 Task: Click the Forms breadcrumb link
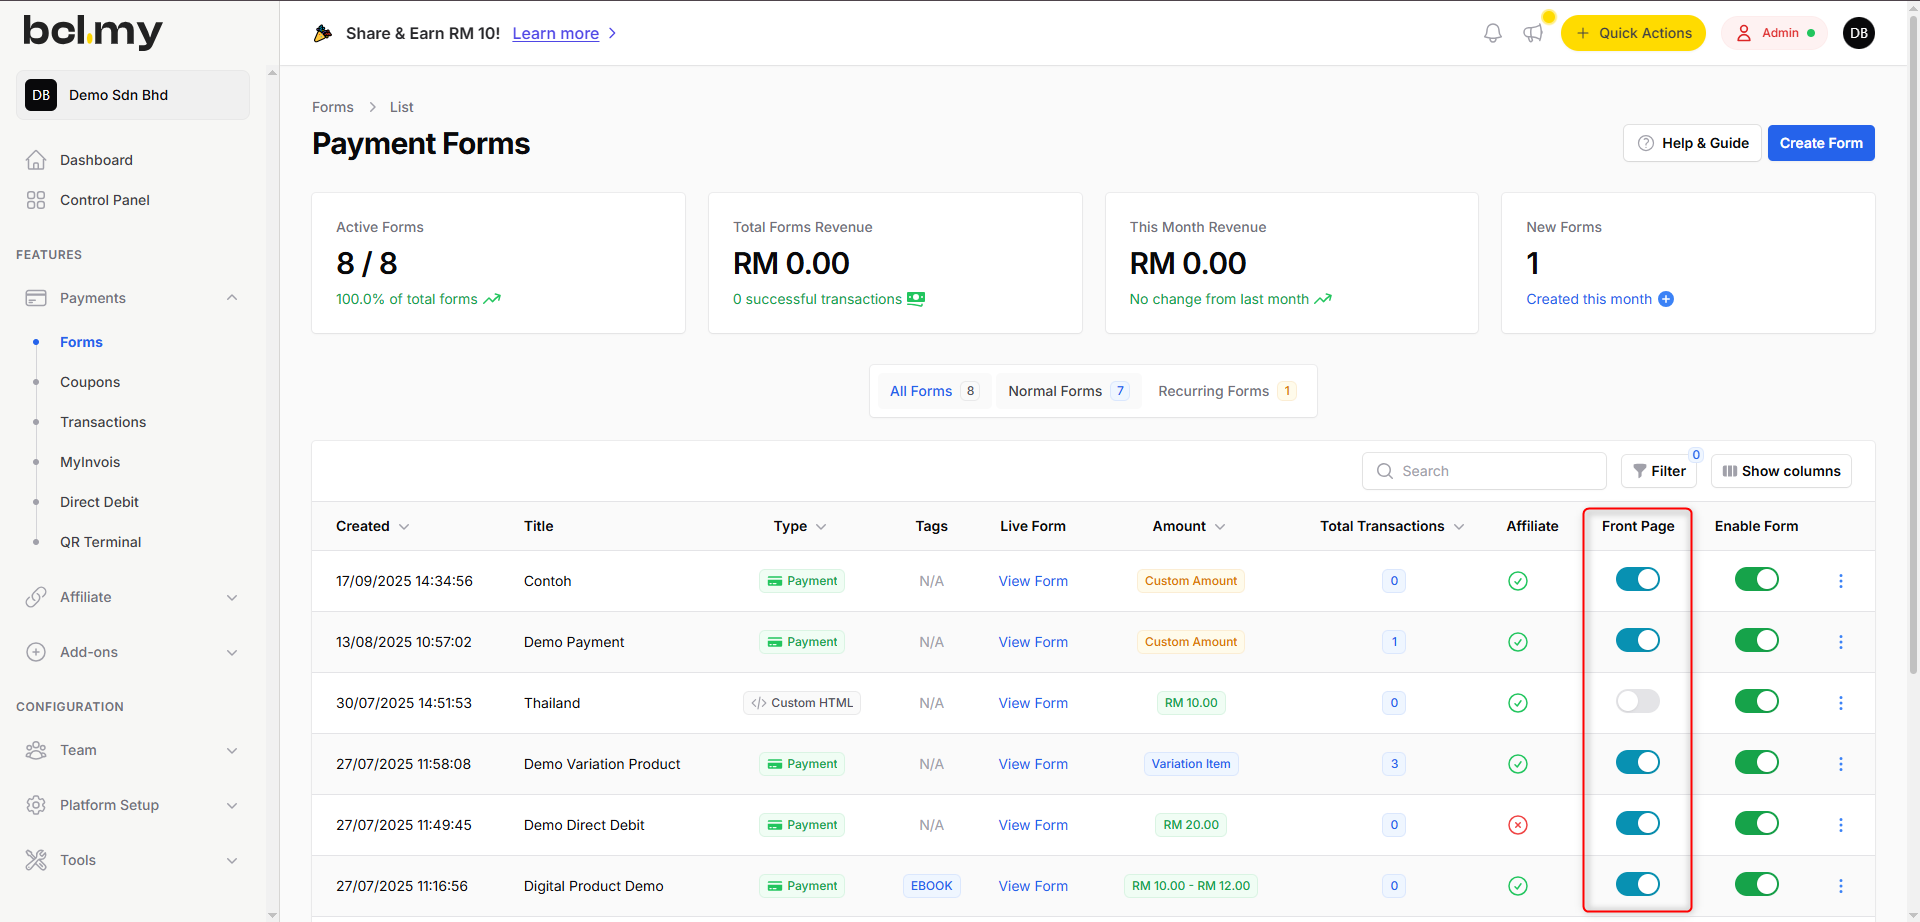click(x=333, y=107)
